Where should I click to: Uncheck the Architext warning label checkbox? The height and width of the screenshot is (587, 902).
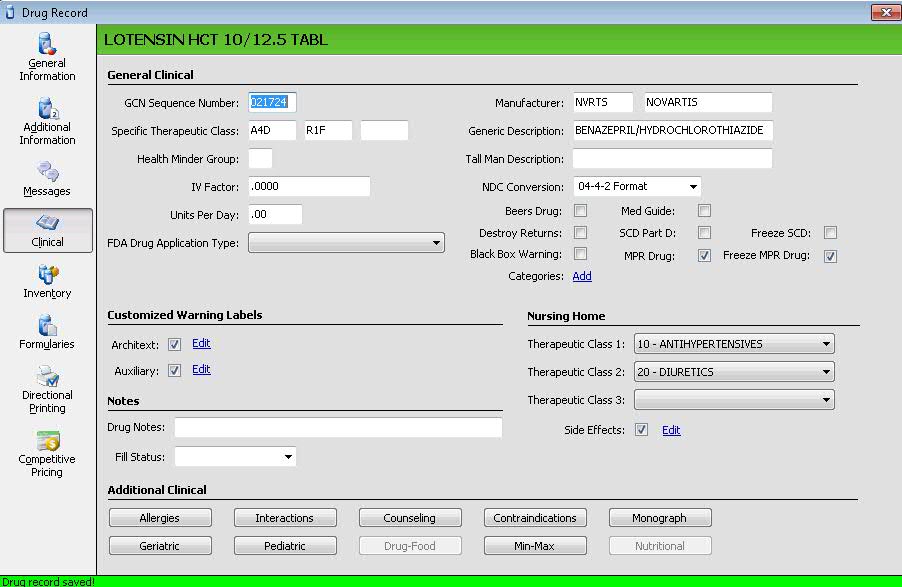(174, 344)
